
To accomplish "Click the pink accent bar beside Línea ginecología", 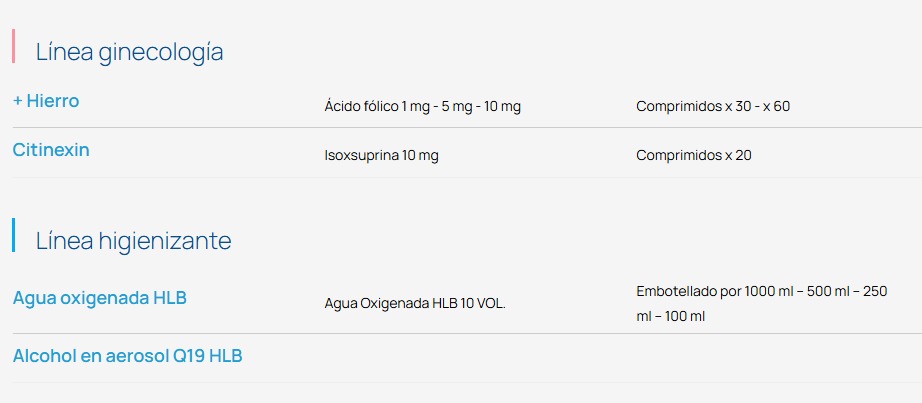I will pyautogui.click(x=14, y=46).
